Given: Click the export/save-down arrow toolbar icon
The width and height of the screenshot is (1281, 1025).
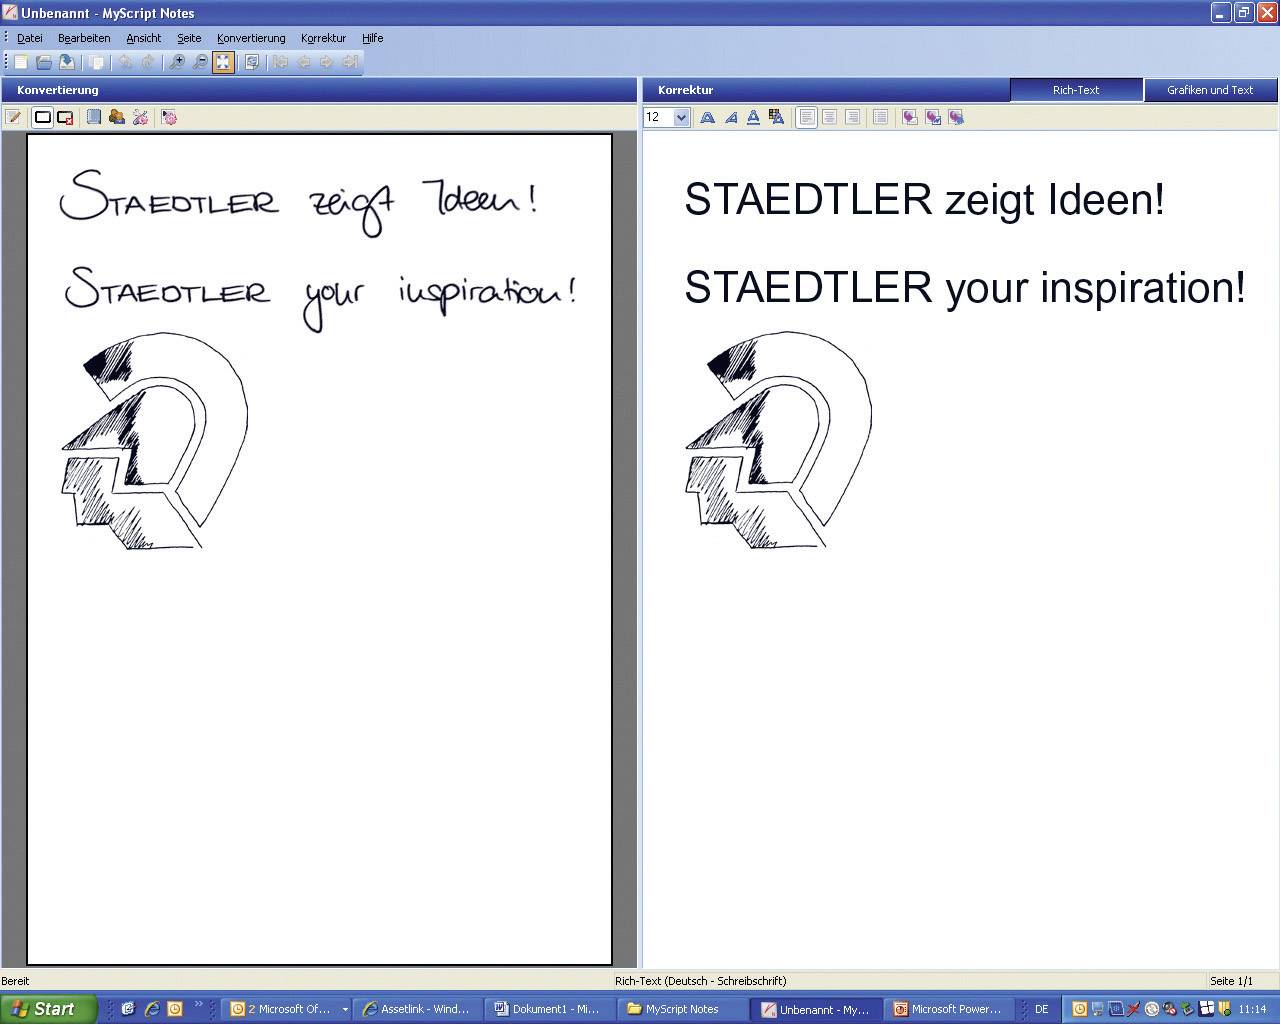Looking at the screenshot, I should (66, 61).
